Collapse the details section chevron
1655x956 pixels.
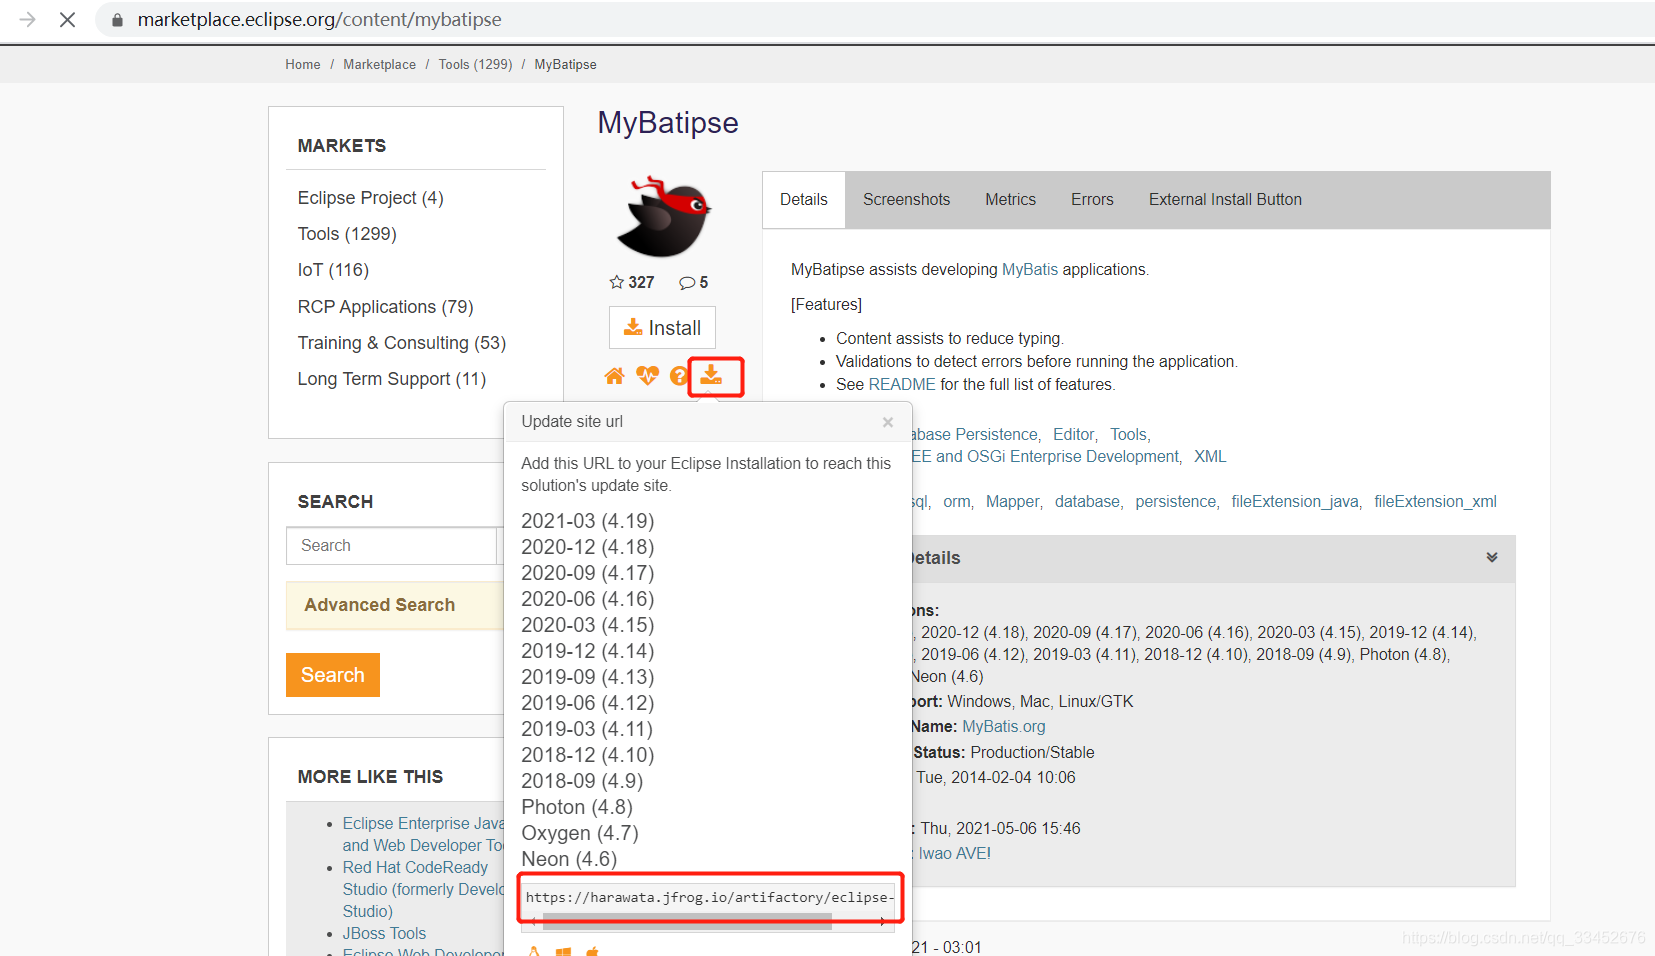point(1491,558)
